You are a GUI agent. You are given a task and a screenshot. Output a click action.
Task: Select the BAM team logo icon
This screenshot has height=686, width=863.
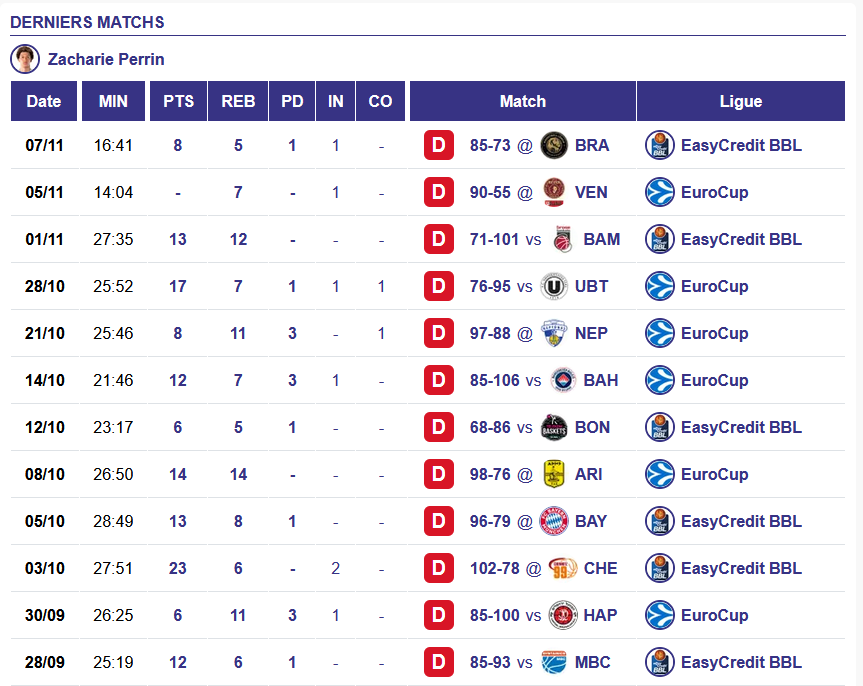pyautogui.click(x=562, y=239)
